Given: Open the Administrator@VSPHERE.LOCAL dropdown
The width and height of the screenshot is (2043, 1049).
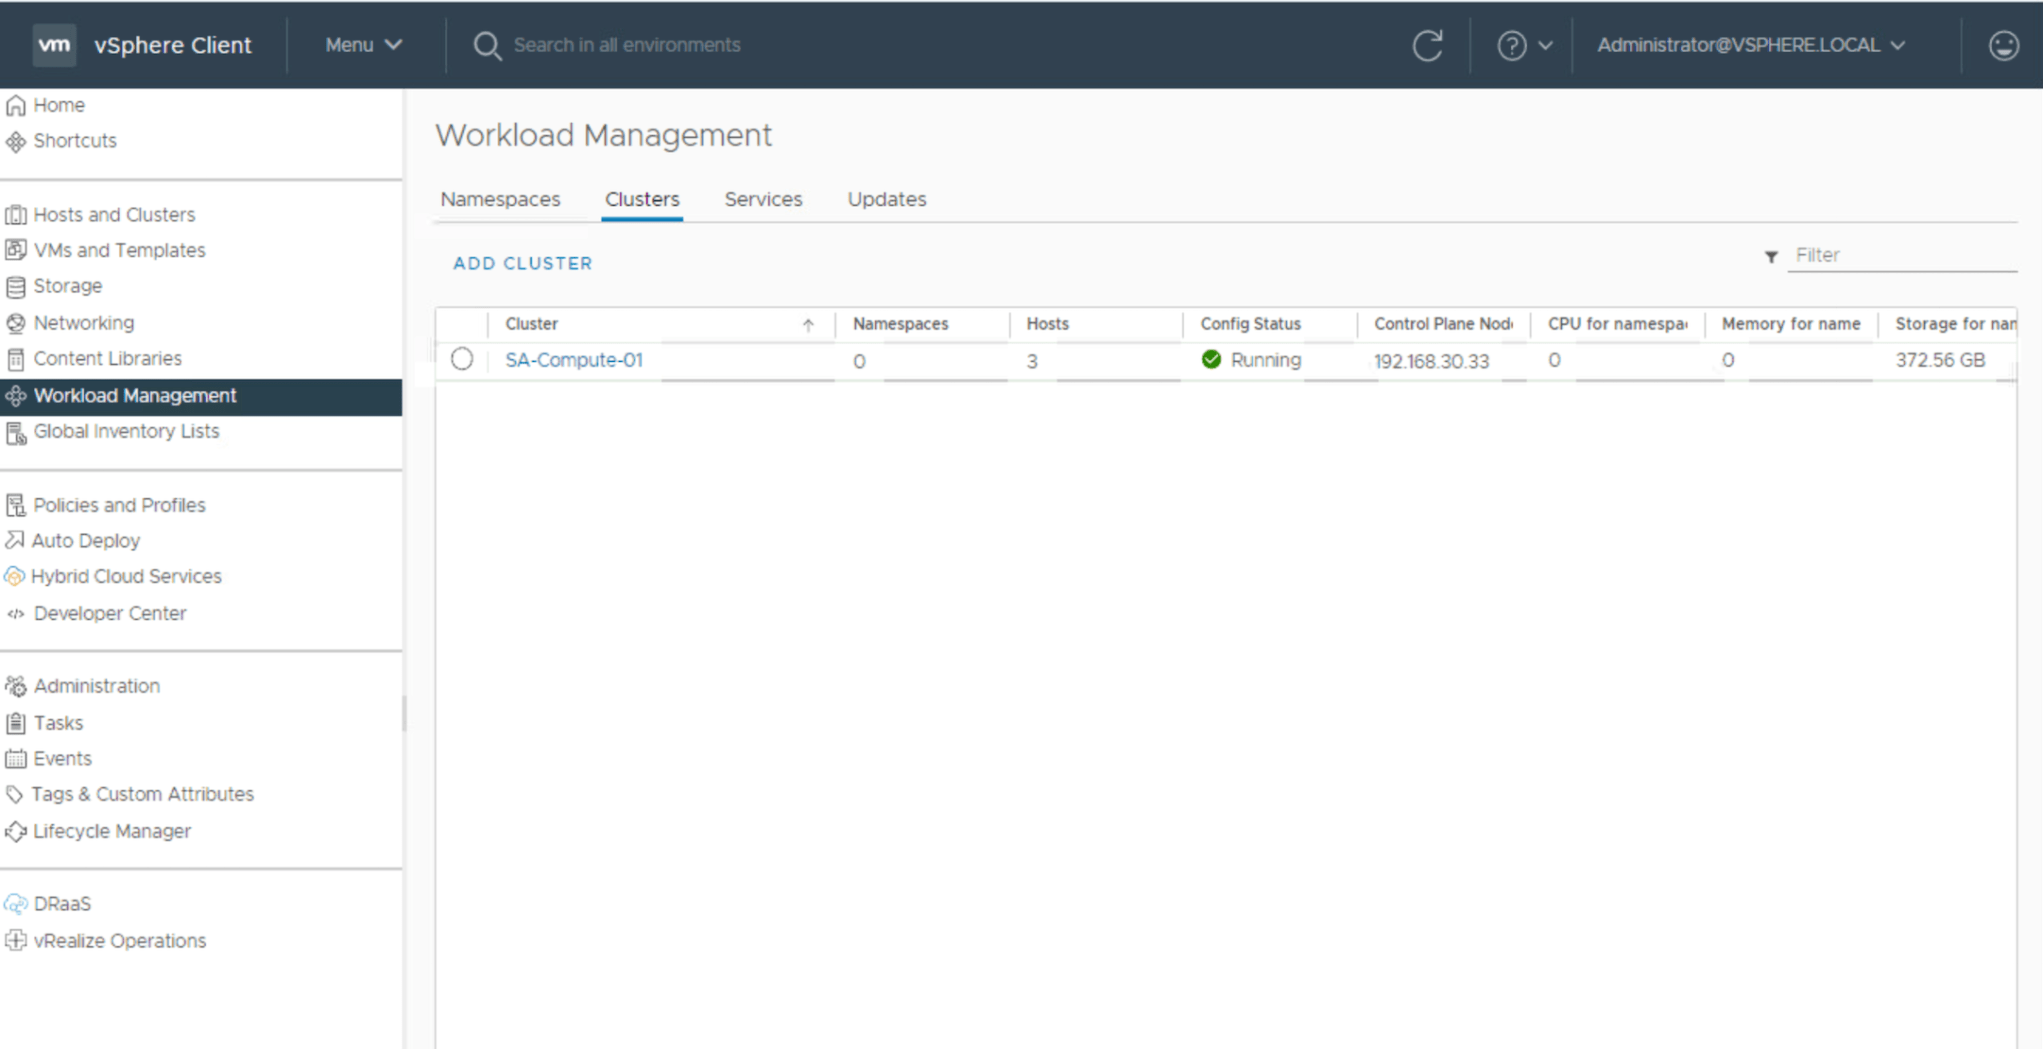Looking at the screenshot, I should tap(1751, 45).
